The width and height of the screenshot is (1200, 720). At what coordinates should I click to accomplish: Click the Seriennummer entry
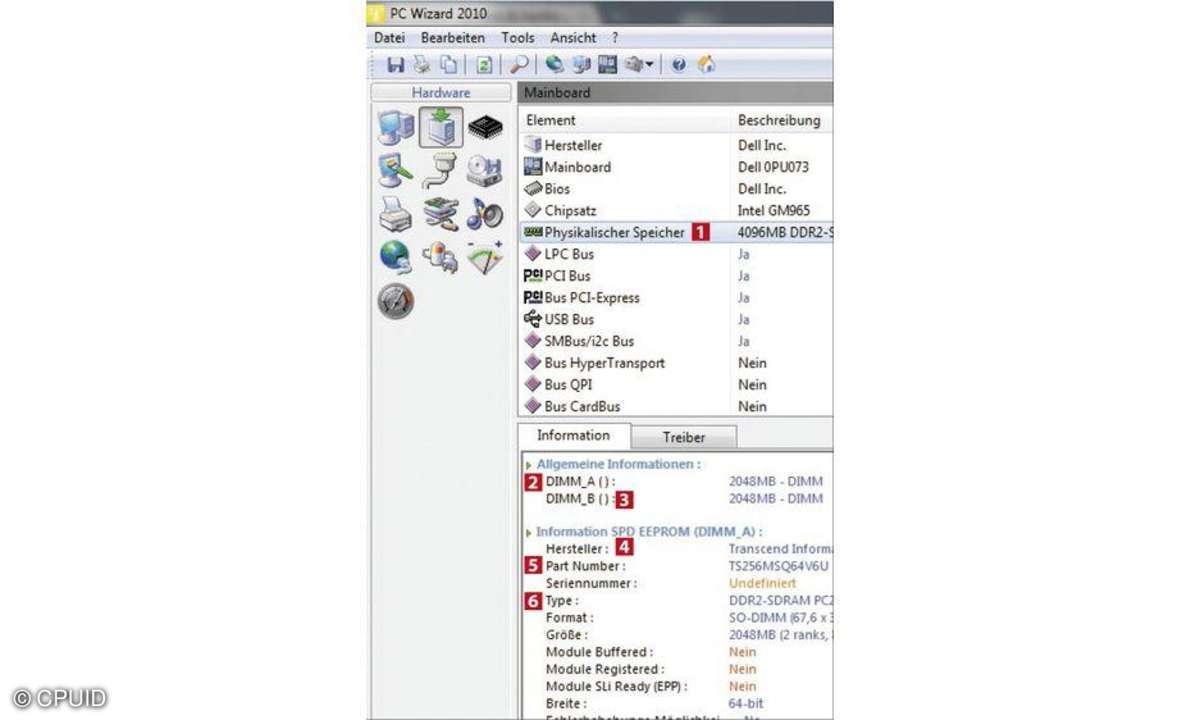coord(592,583)
